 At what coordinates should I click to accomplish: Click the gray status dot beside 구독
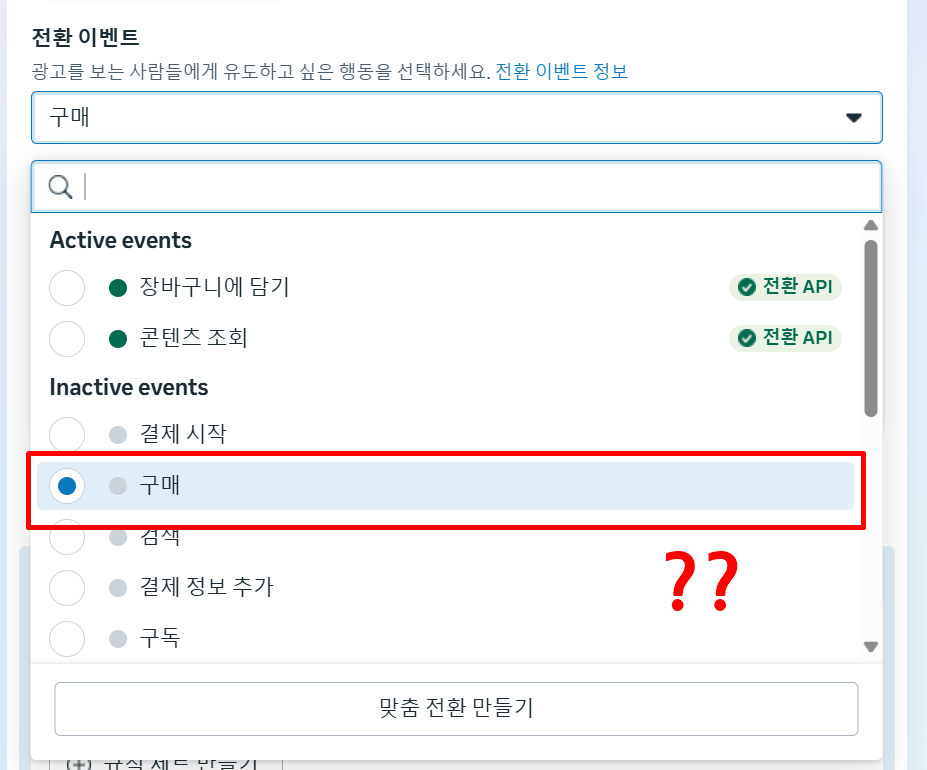point(118,639)
